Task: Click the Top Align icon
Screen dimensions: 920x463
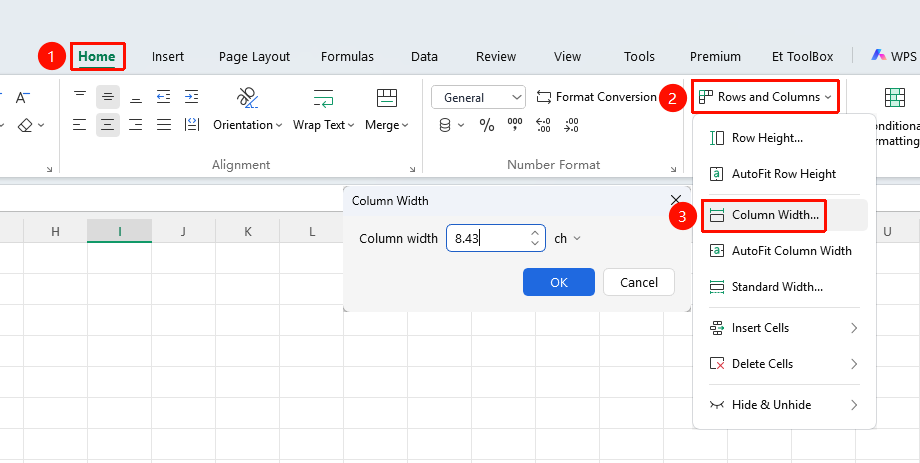Action: pyautogui.click(x=80, y=97)
